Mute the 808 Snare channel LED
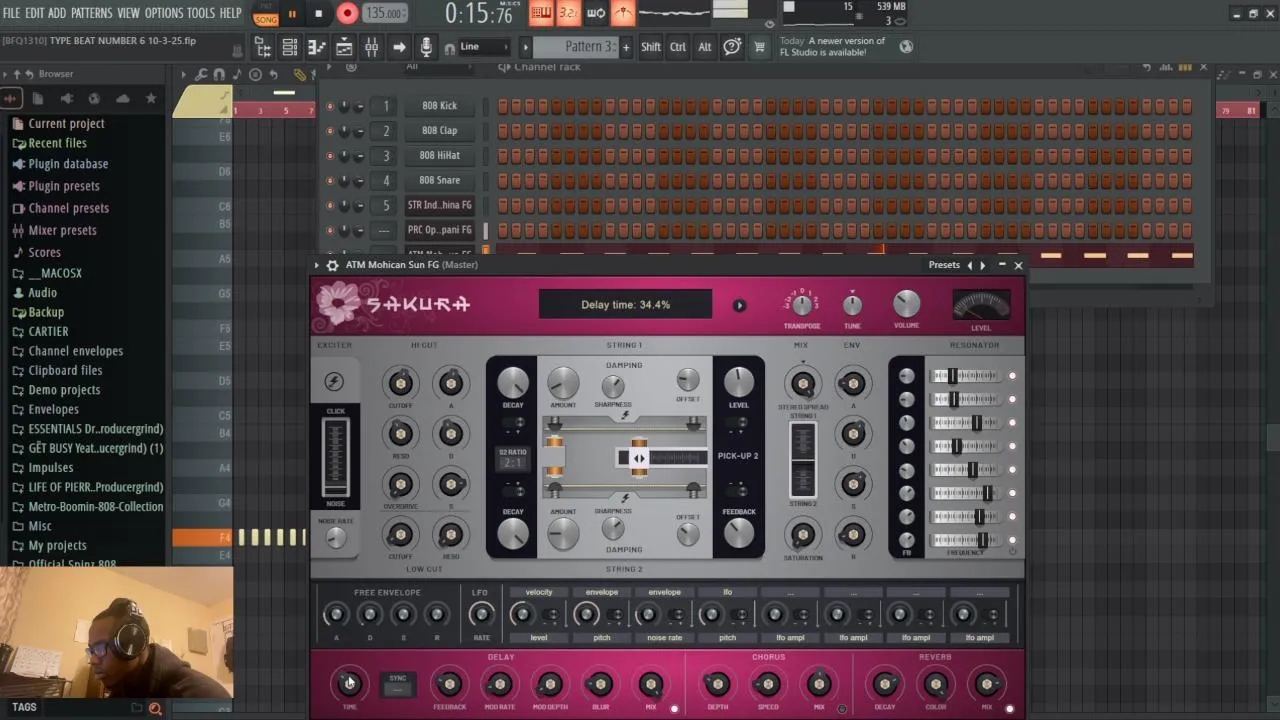 click(x=330, y=181)
